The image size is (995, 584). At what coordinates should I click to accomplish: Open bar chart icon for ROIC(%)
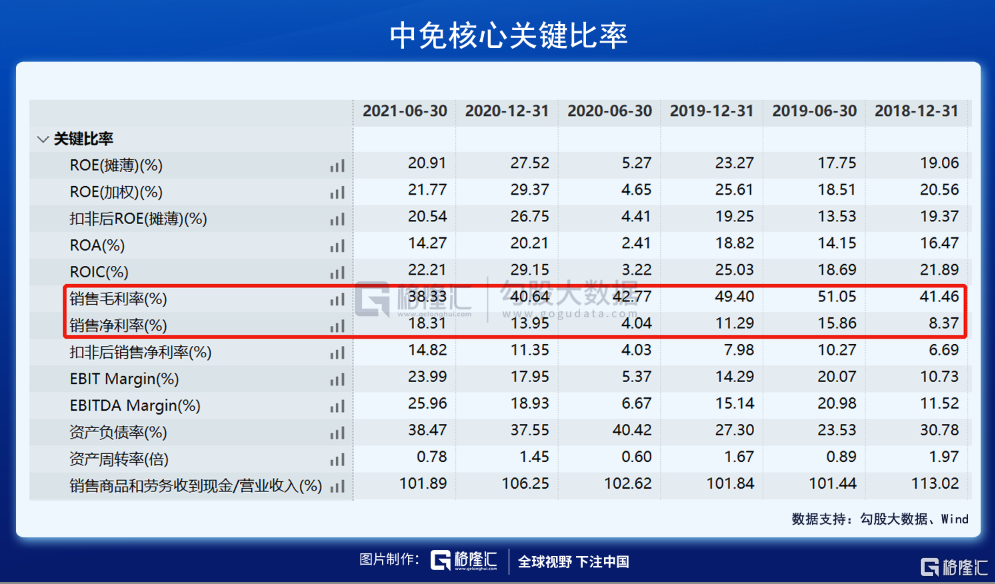[337, 273]
